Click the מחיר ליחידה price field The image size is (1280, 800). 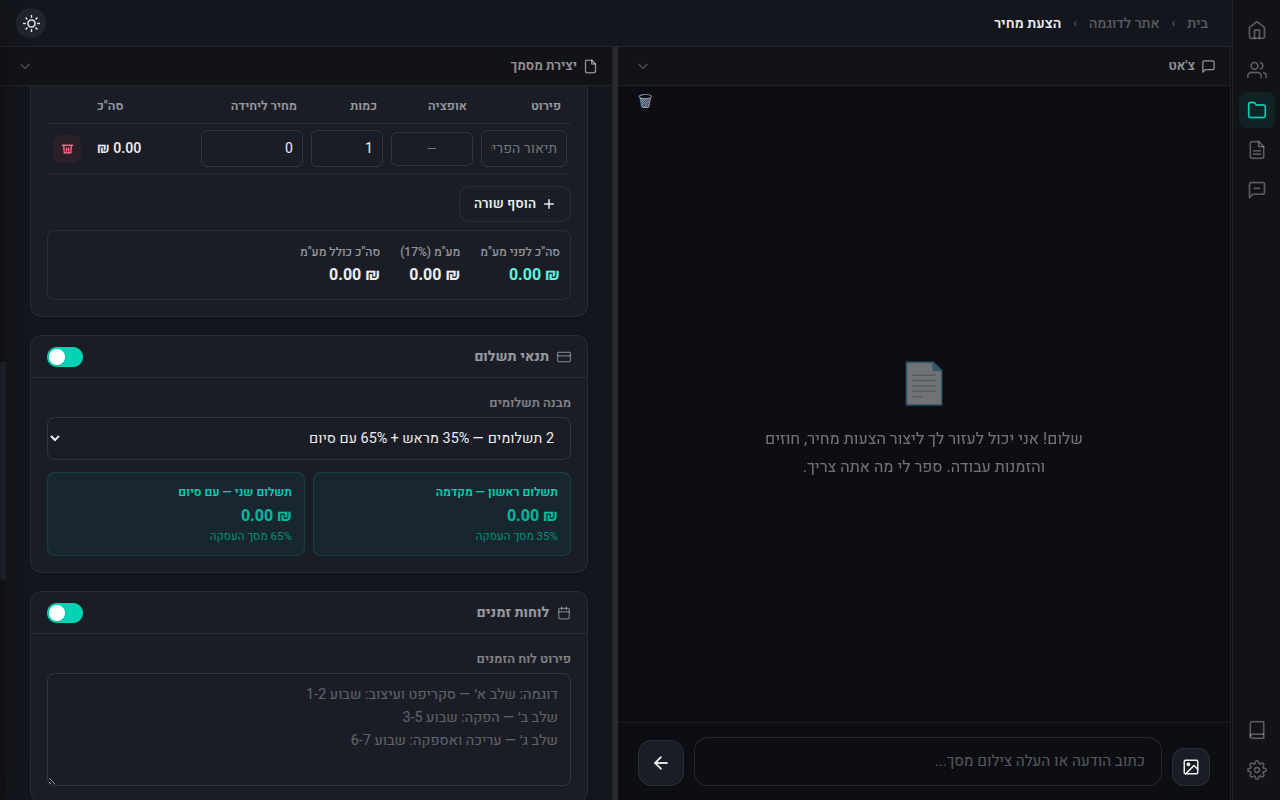click(x=252, y=148)
